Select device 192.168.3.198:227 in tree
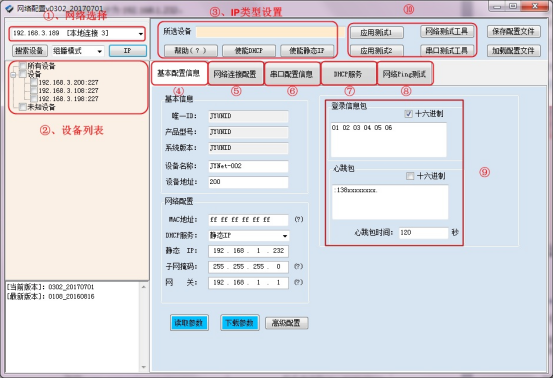The height and width of the screenshot is (379, 553). click(68, 99)
